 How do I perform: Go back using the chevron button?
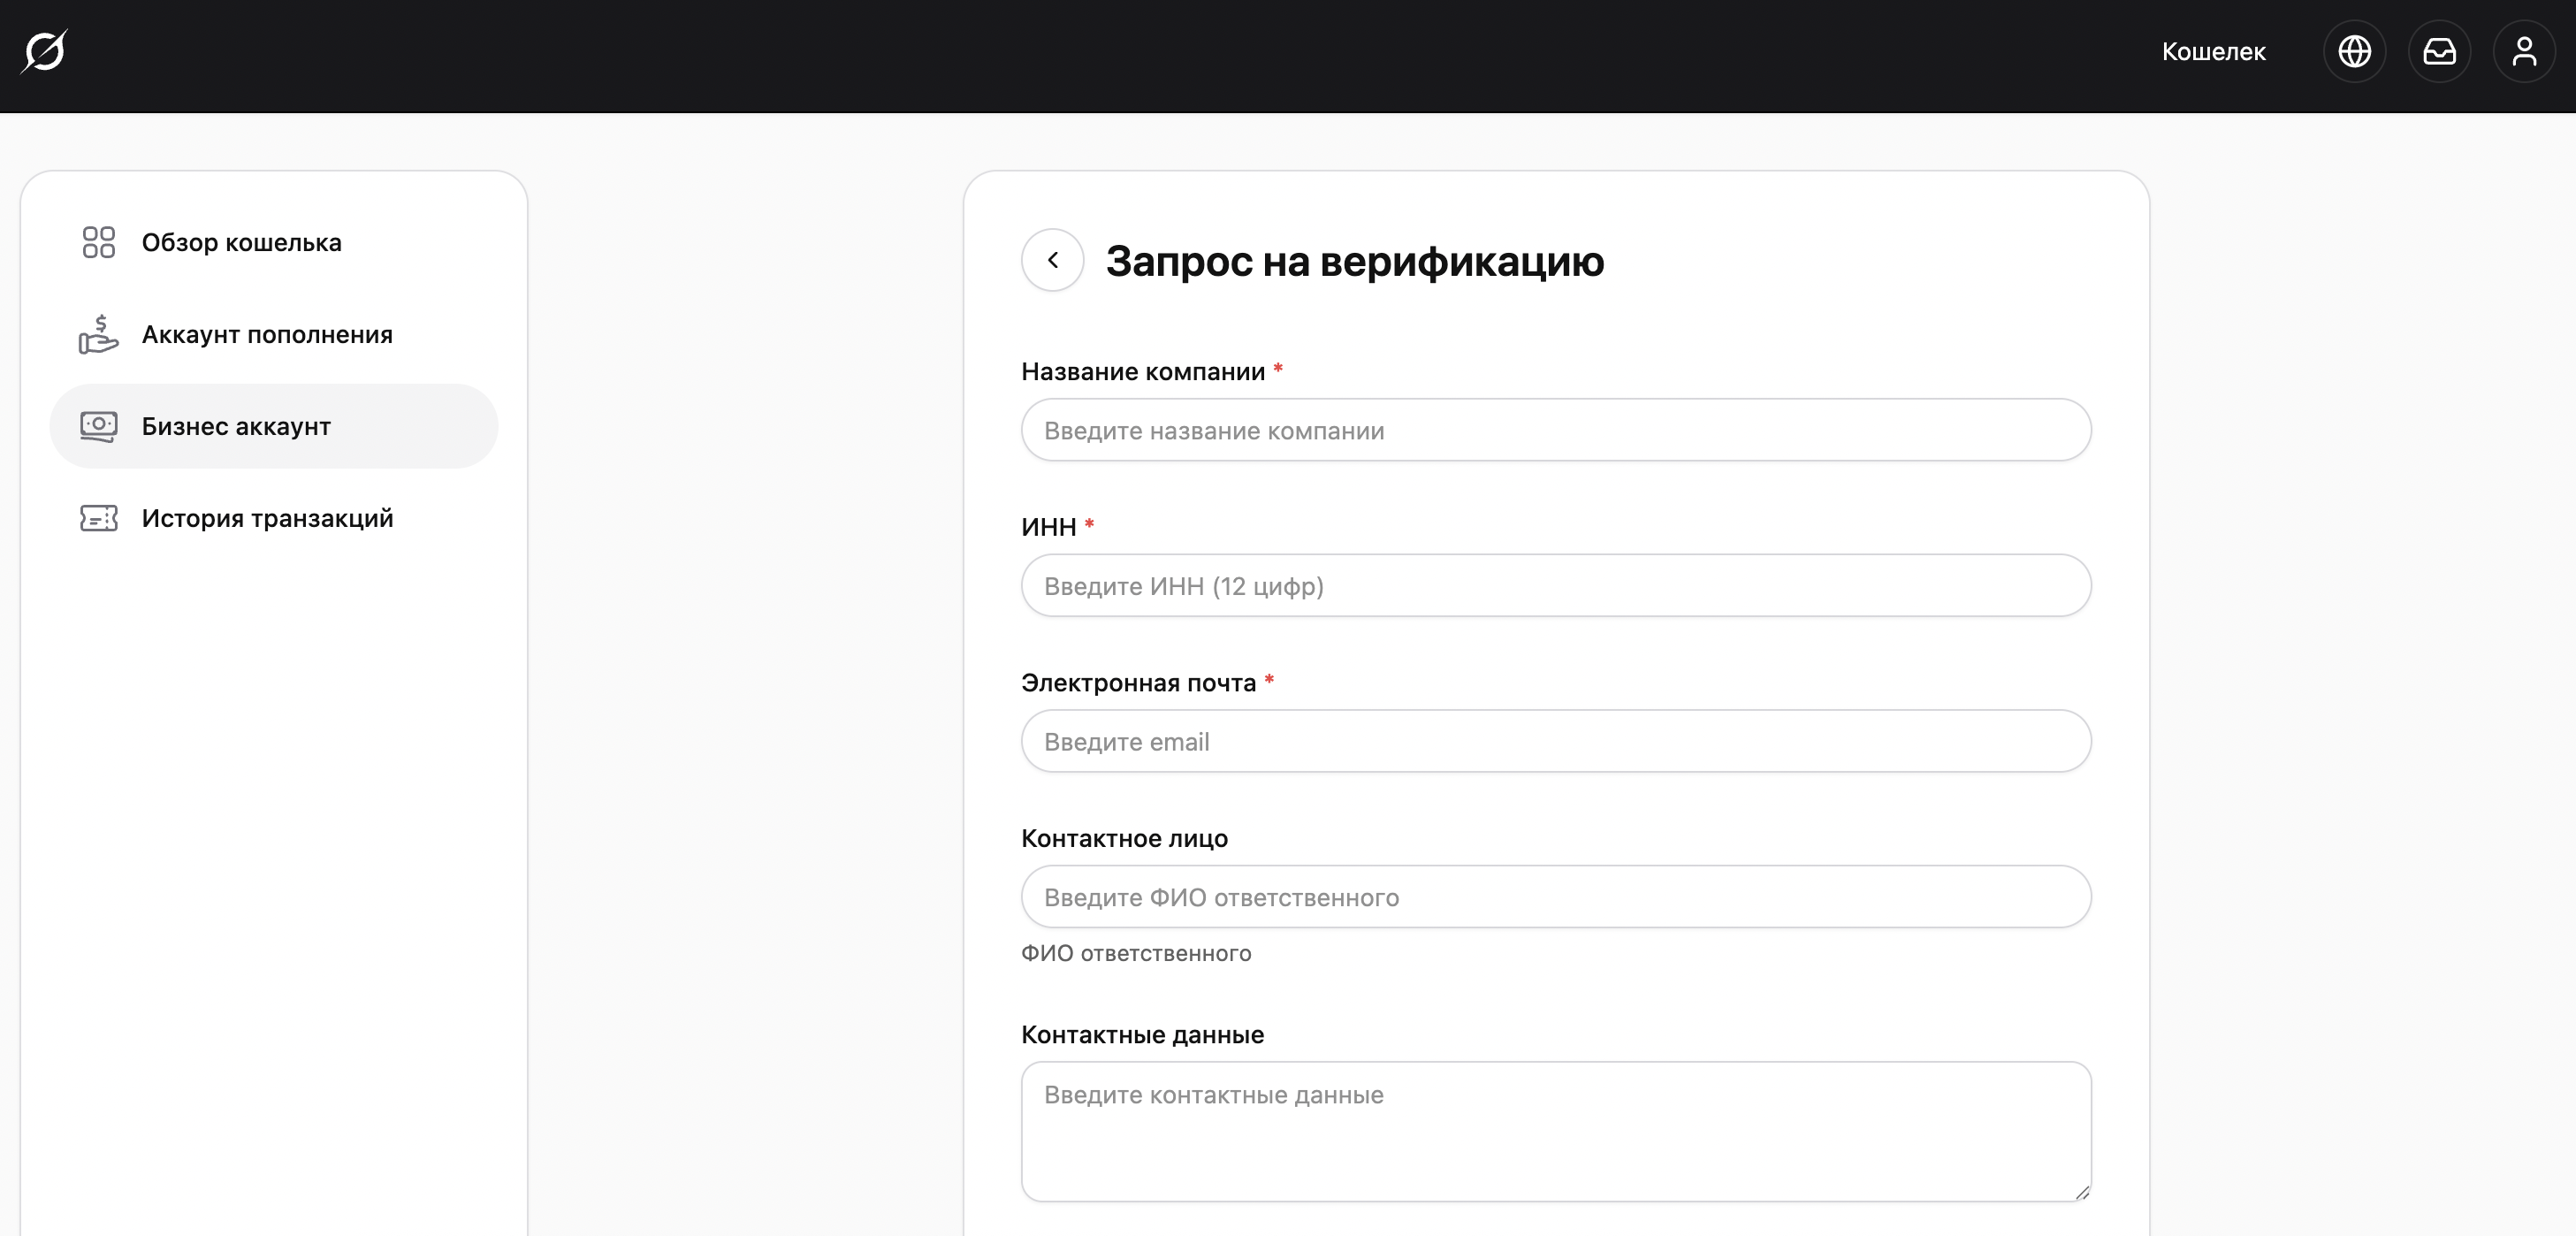click(1052, 260)
